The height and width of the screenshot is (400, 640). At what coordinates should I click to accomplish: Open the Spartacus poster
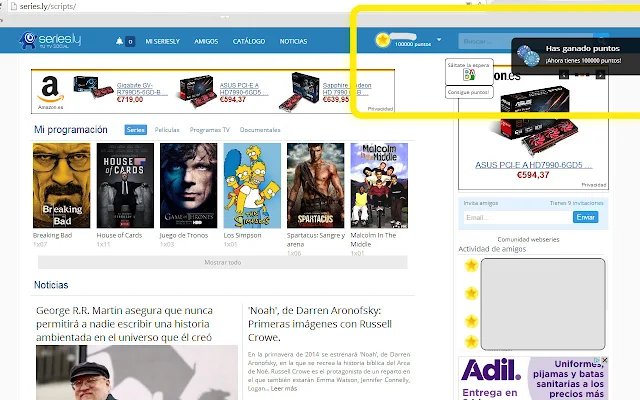(x=316, y=185)
